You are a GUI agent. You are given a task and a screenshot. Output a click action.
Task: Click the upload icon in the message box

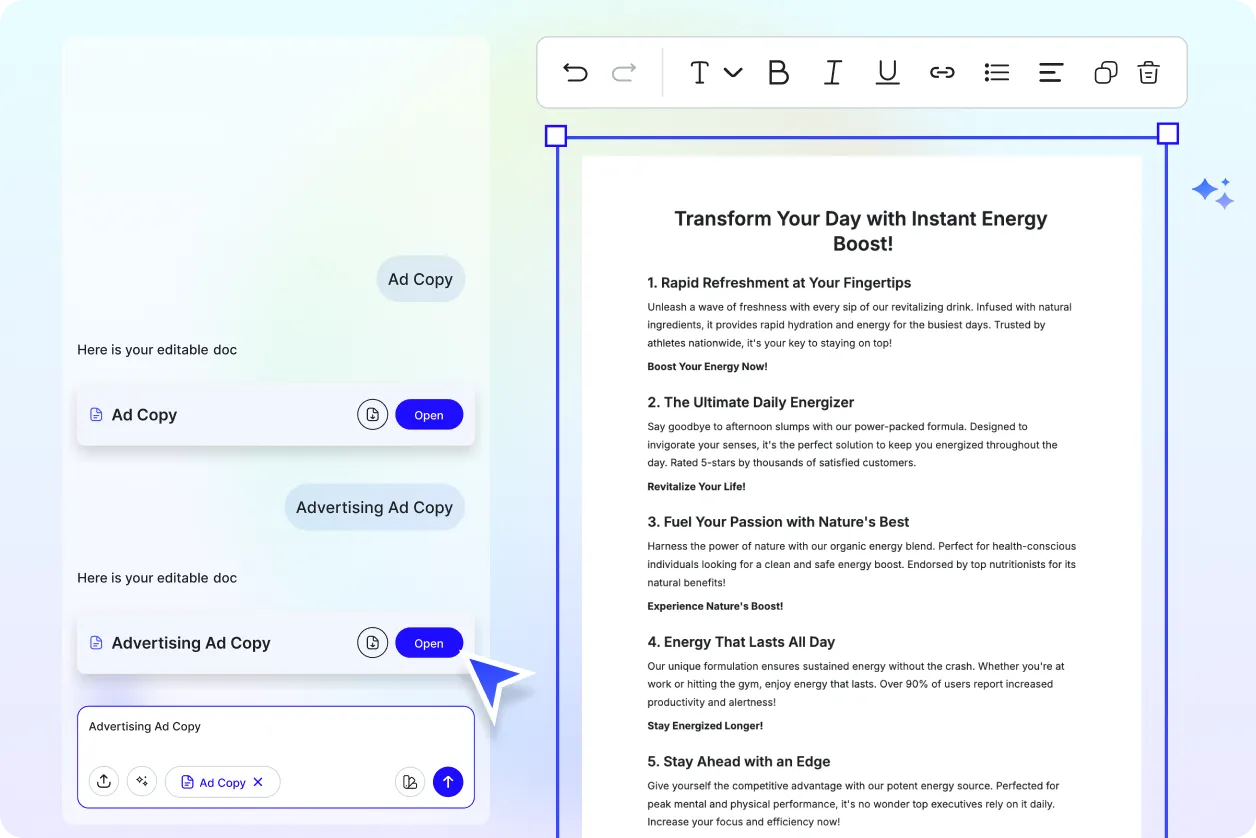click(104, 781)
